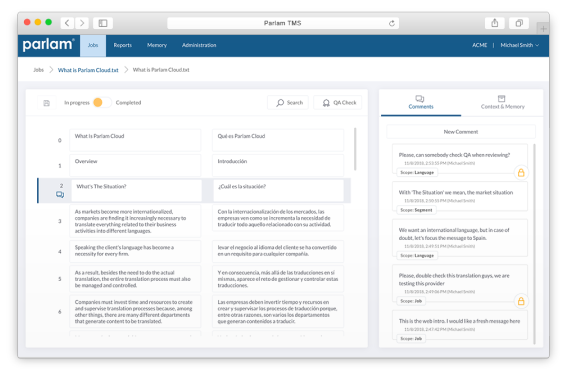Screen dimensions: 569x371
Task: Open comment 'With The Situation we mean'
Action: [460, 196]
